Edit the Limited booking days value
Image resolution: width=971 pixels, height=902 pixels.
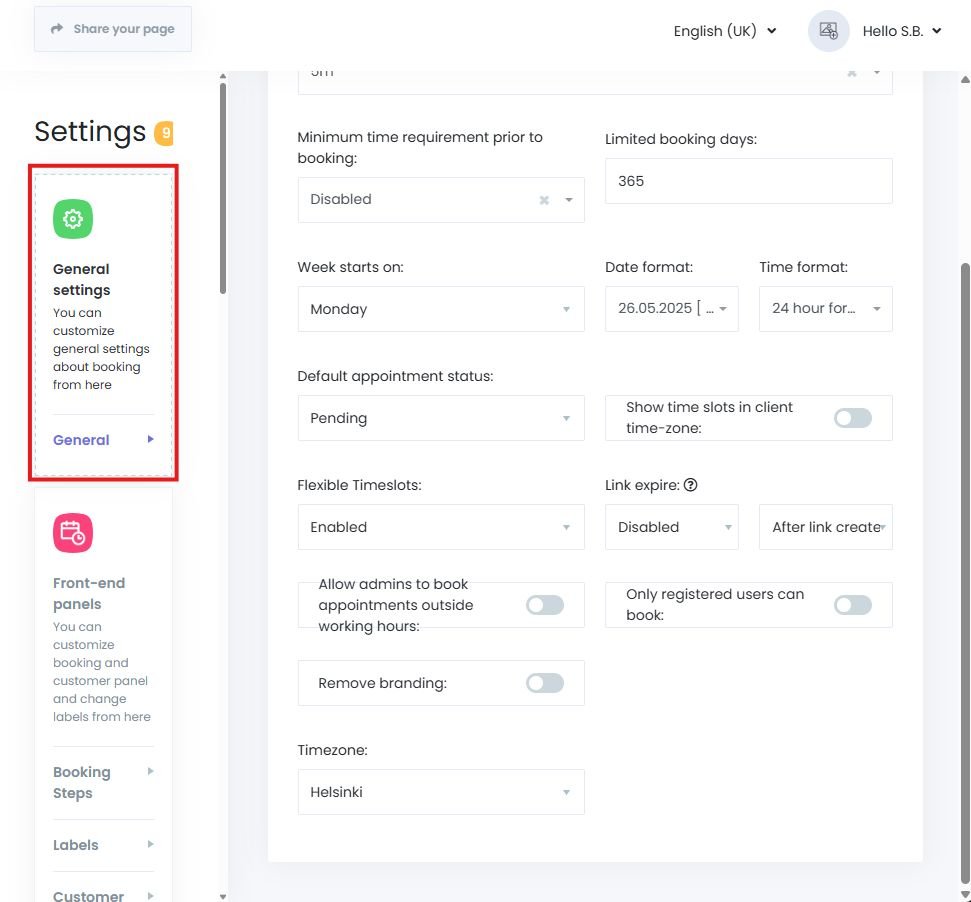(748, 181)
